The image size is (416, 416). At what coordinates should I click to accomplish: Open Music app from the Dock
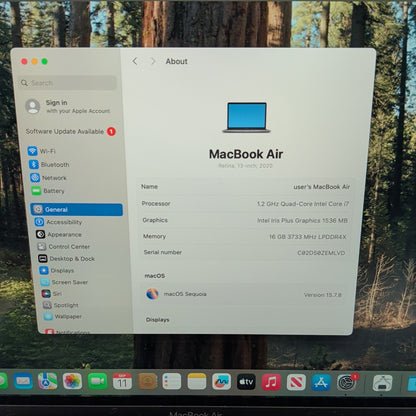coord(271,382)
